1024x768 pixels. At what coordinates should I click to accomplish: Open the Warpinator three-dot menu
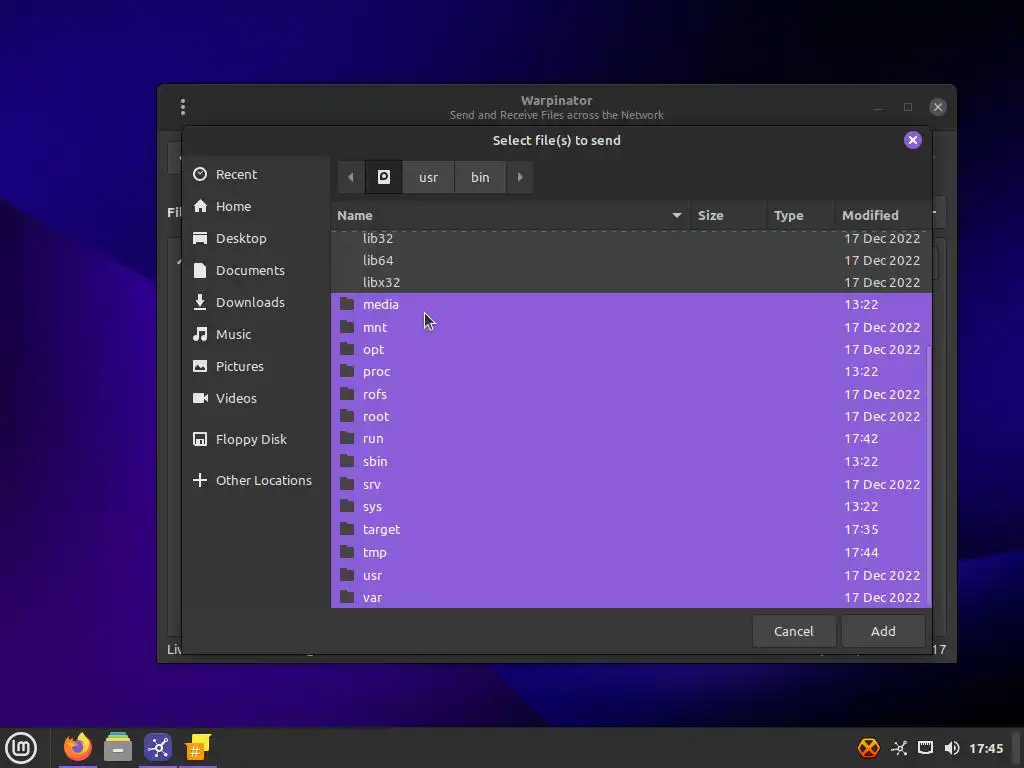[x=183, y=106]
